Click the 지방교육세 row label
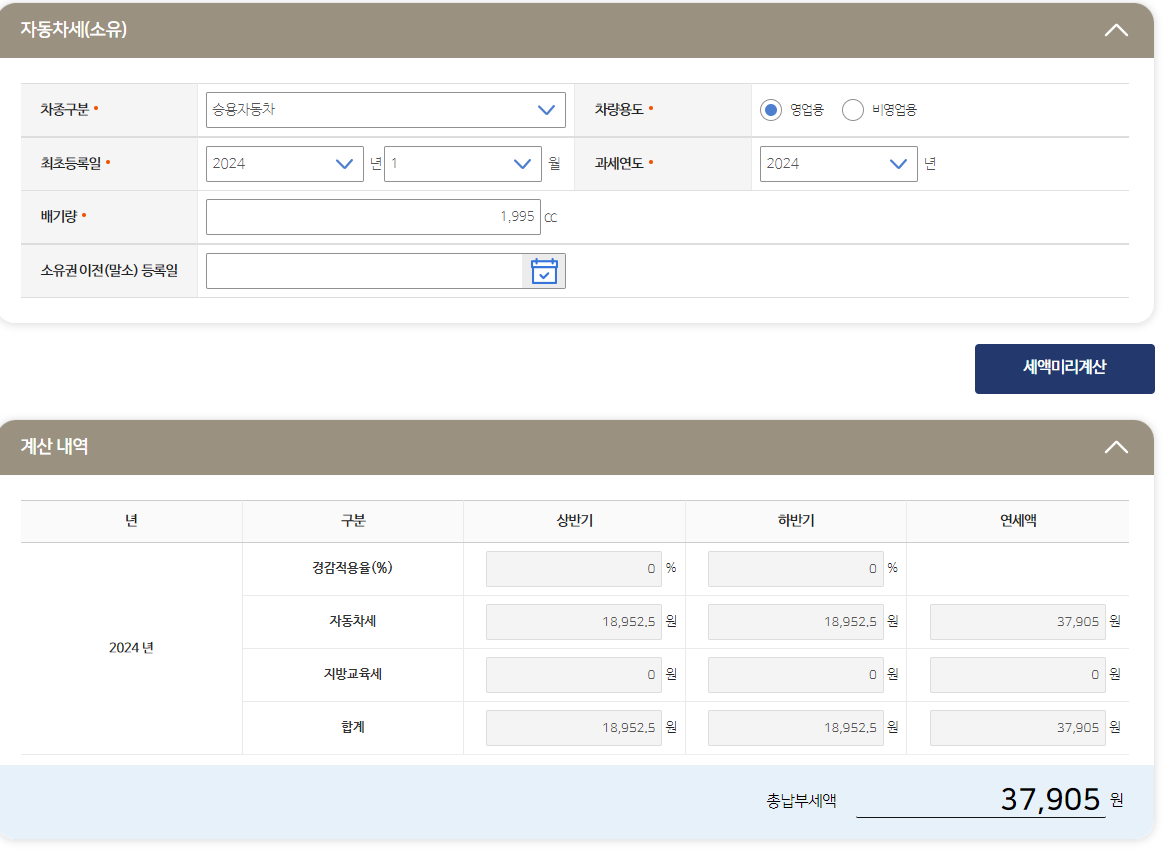The height and width of the screenshot is (859, 1165). pos(353,674)
